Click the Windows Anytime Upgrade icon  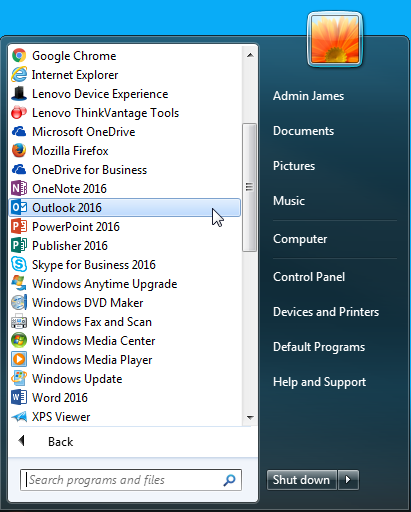point(19,283)
